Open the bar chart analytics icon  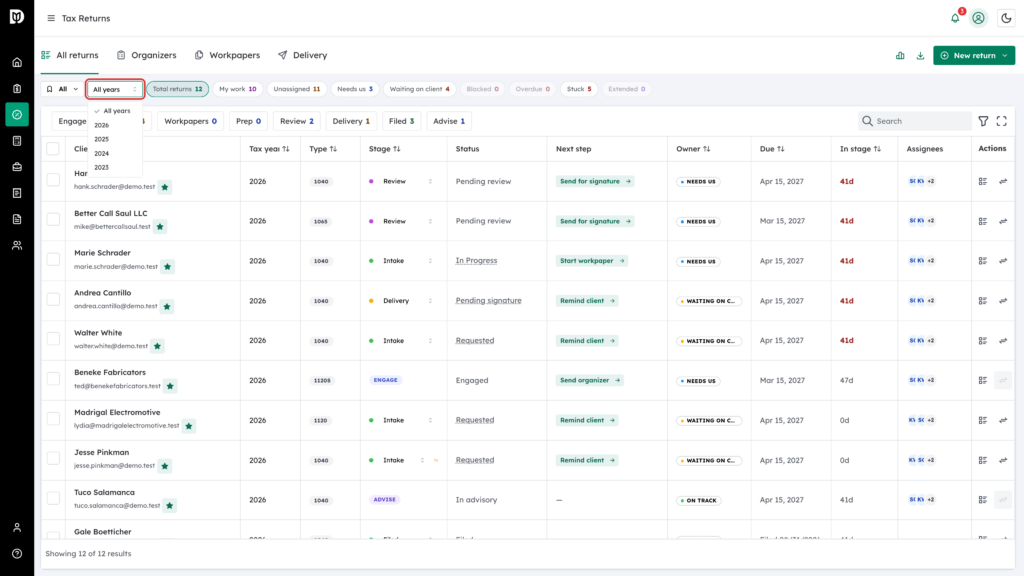[900, 56]
